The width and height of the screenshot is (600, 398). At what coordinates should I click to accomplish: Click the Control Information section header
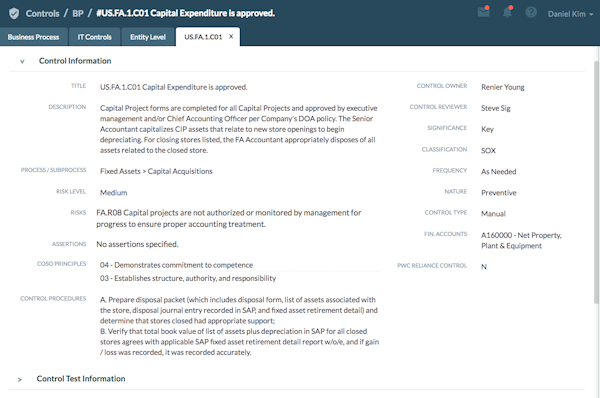pos(75,61)
